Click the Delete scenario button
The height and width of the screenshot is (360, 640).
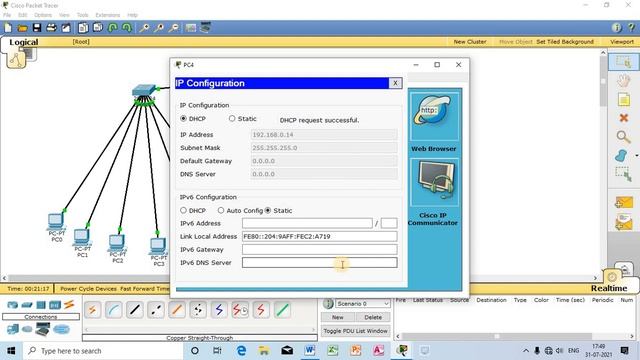point(373,317)
